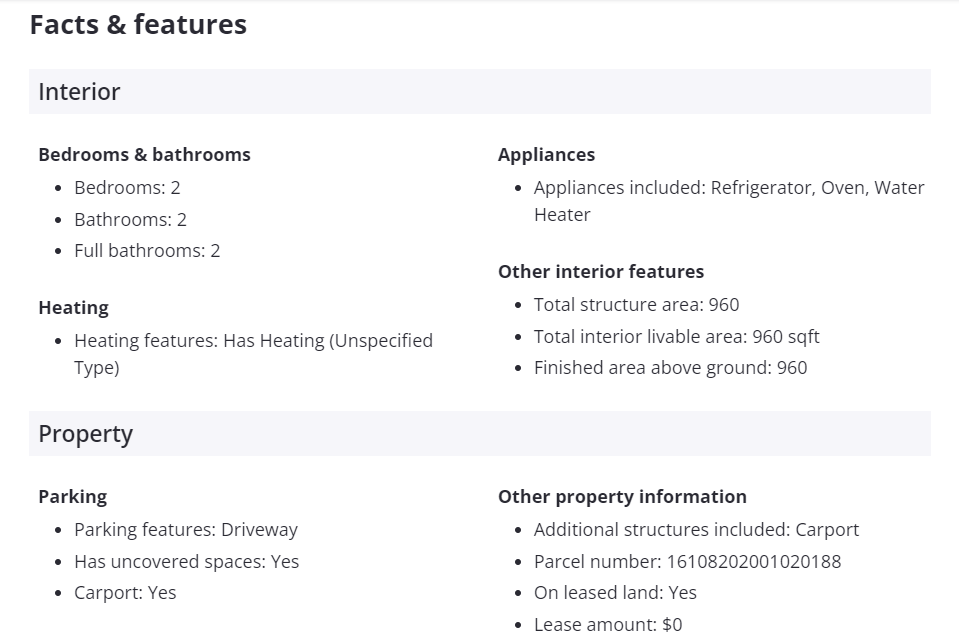Image resolution: width=959 pixels, height=638 pixels.
Task: Click Other interior features subheading
Action: (600, 272)
